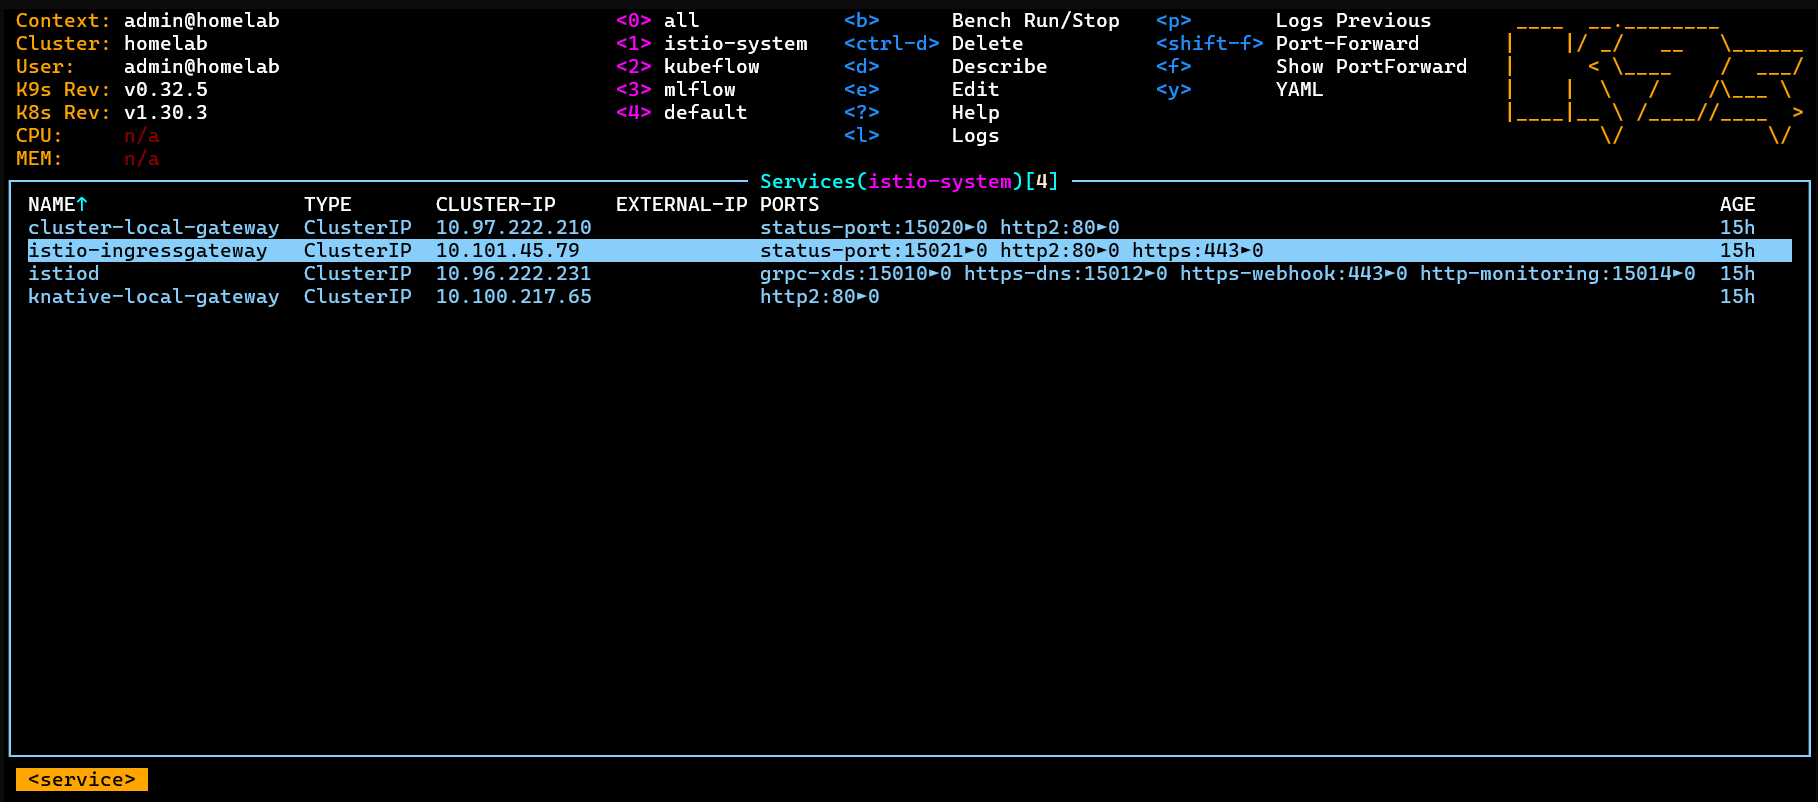Click the CPU n/a value
This screenshot has height=802, width=1818.
coord(142,136)
